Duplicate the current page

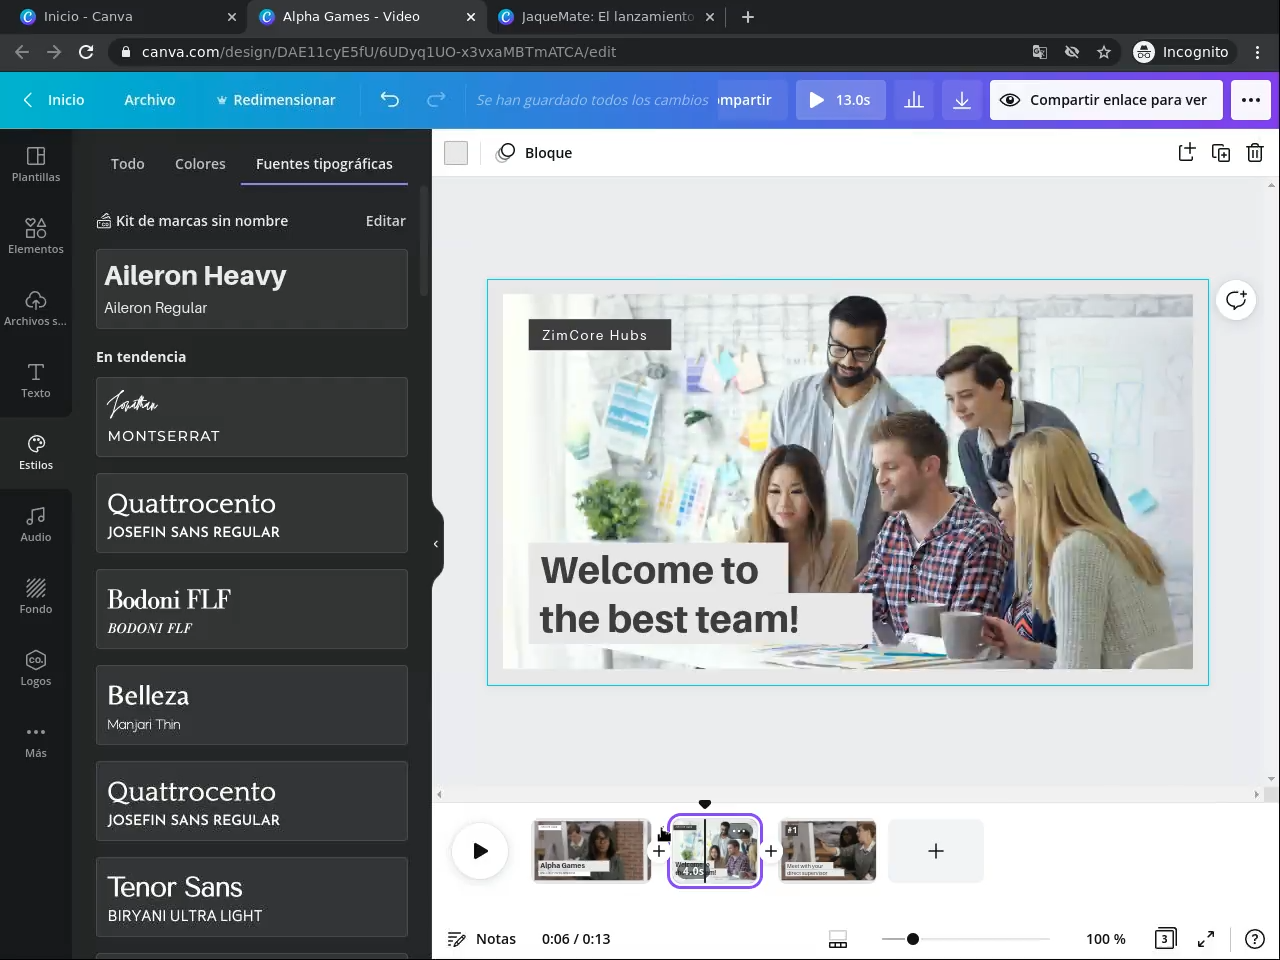(x=1221, y=153)
